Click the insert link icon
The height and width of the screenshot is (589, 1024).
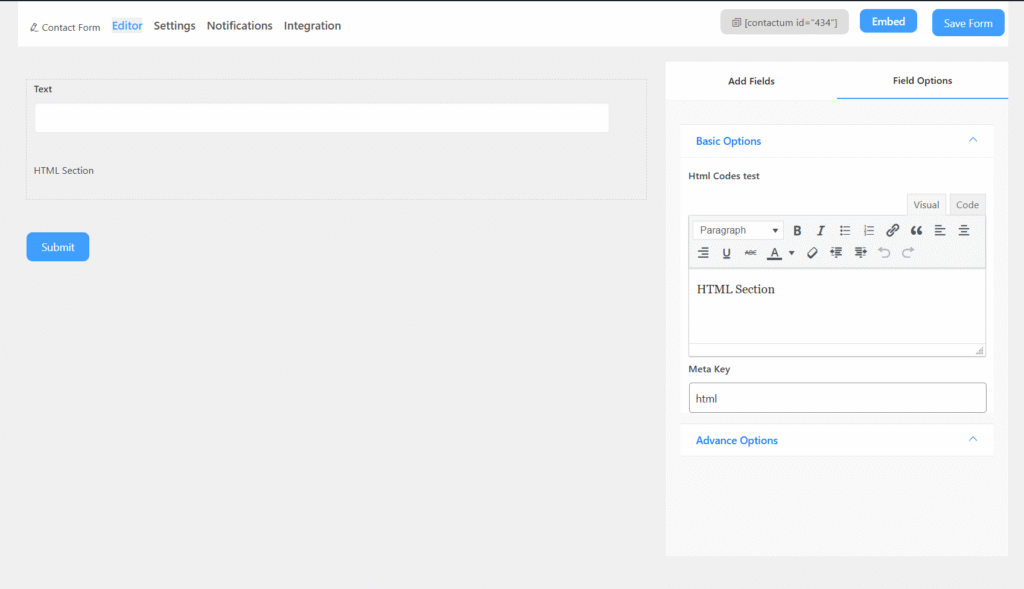[893, 231]
